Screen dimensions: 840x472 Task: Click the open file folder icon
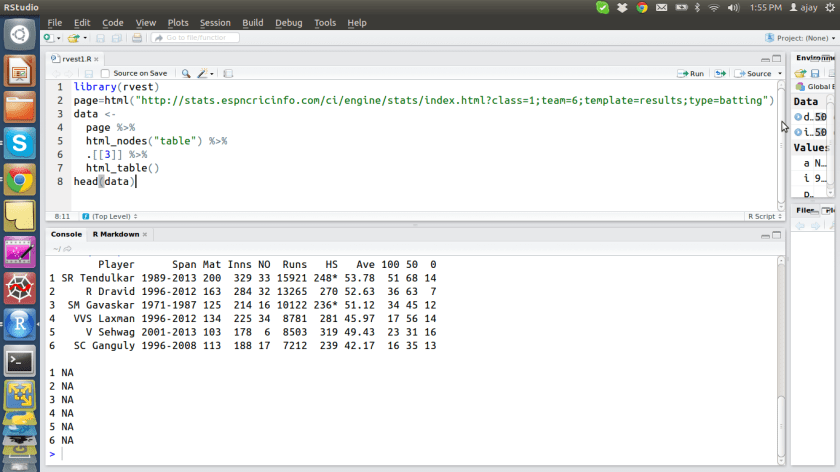73,38
